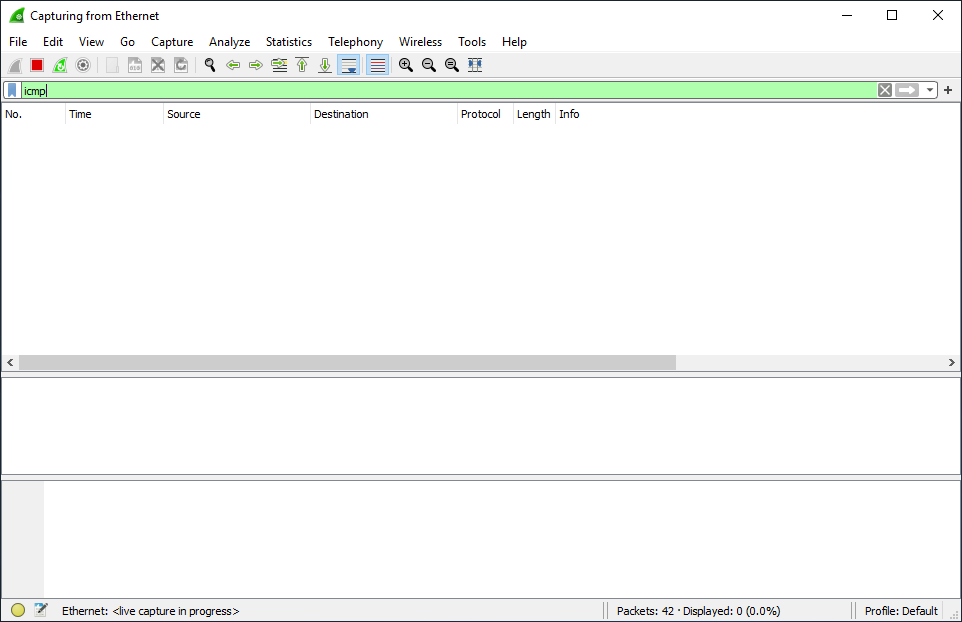Sort by the Info column header
This screenshot has width=962, height=622.
click(758, 114)
